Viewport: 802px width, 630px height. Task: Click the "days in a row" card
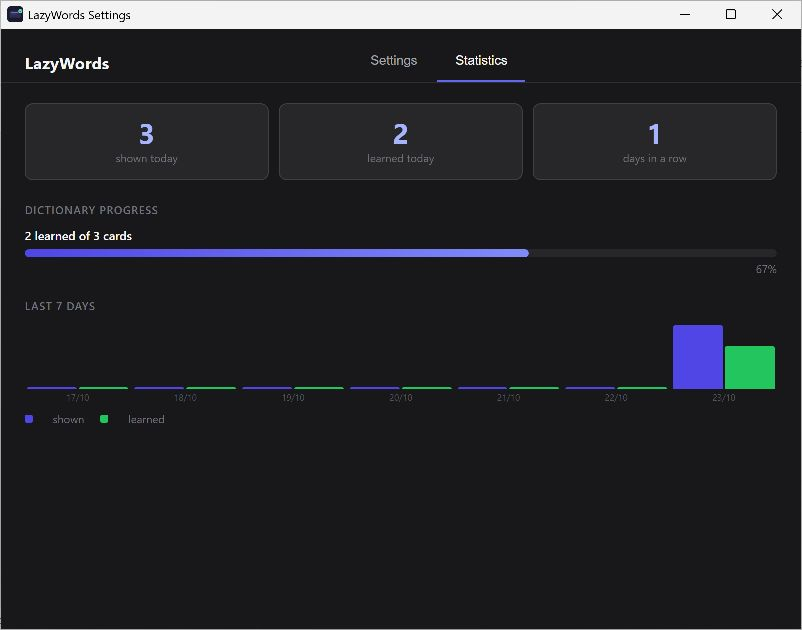pos(655,142)
